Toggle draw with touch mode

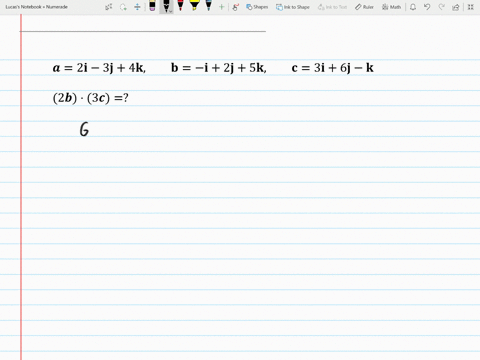236,7
